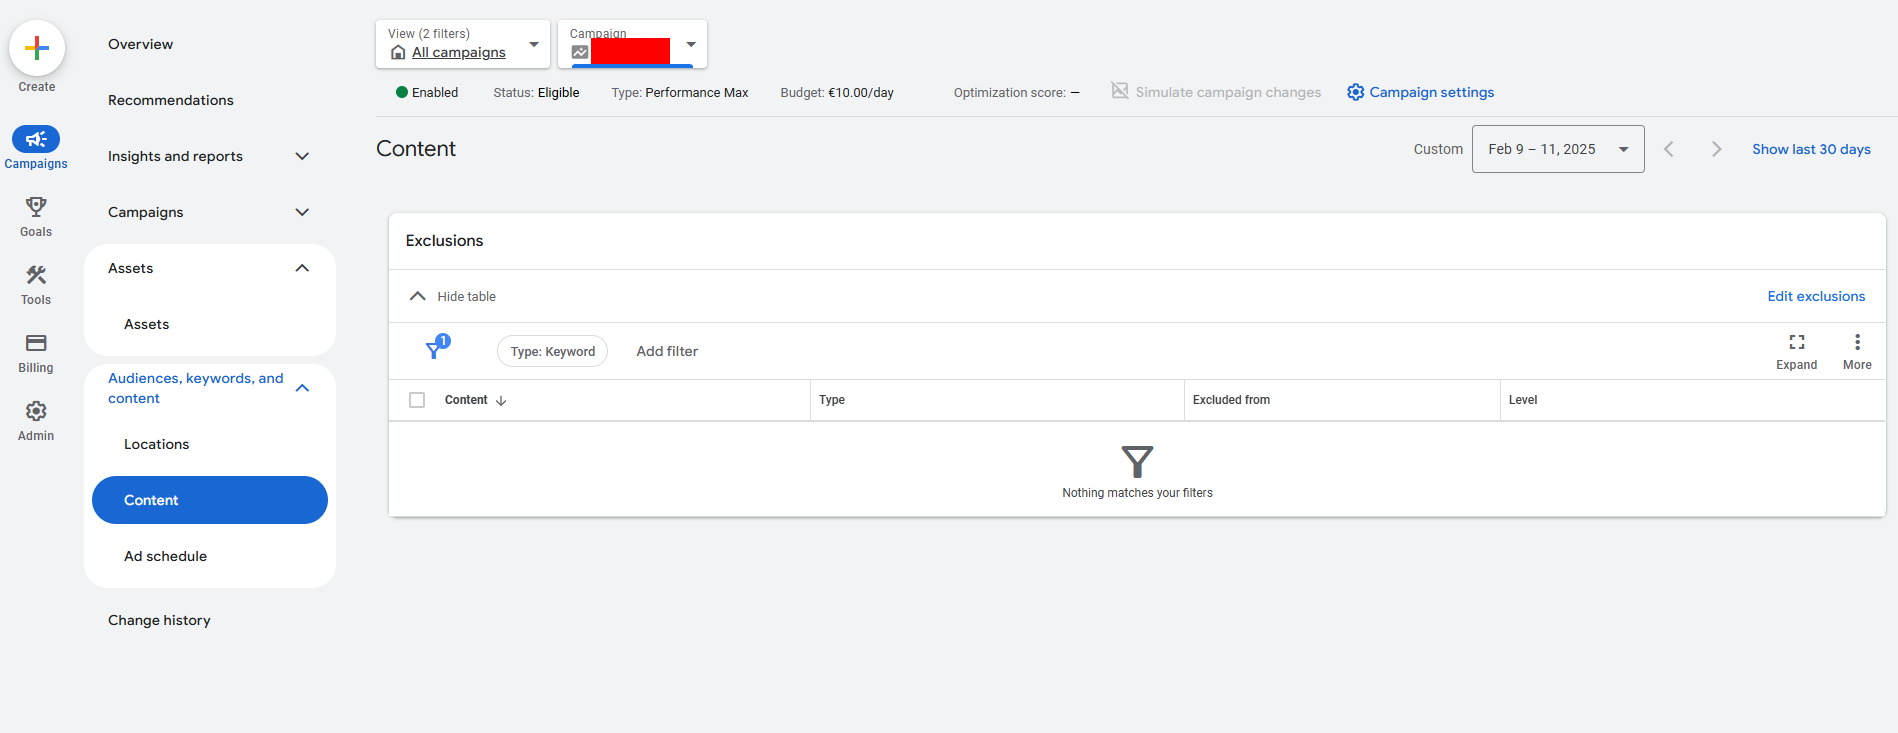Open Recommendations in sidebar
The width and height of the screenshot is (1898, 733).
[171, 100]
